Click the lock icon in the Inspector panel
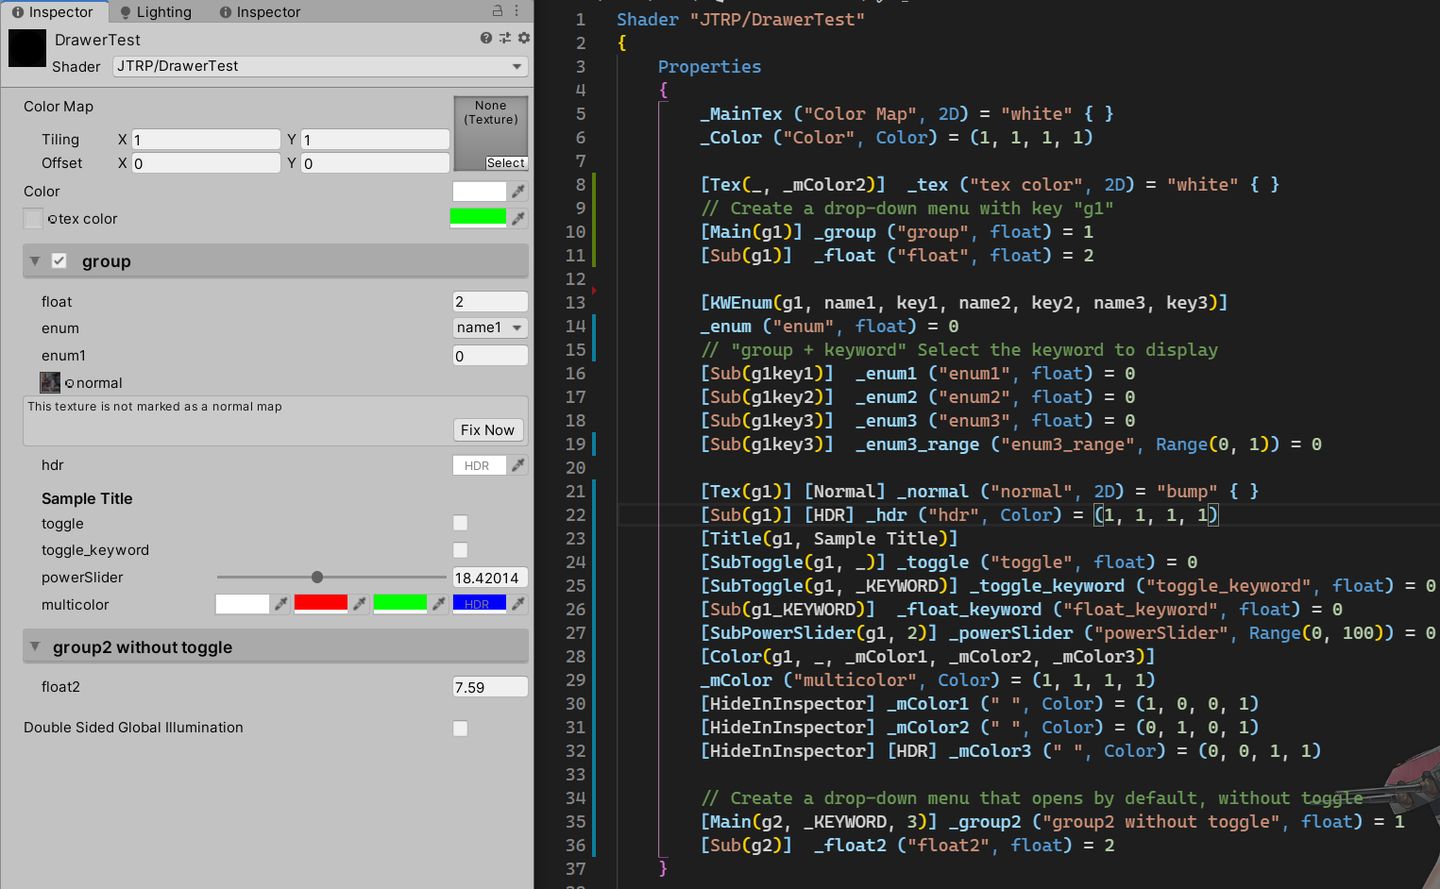Image resolution: width=1440 pixels, height=889 pixels. 497,10
